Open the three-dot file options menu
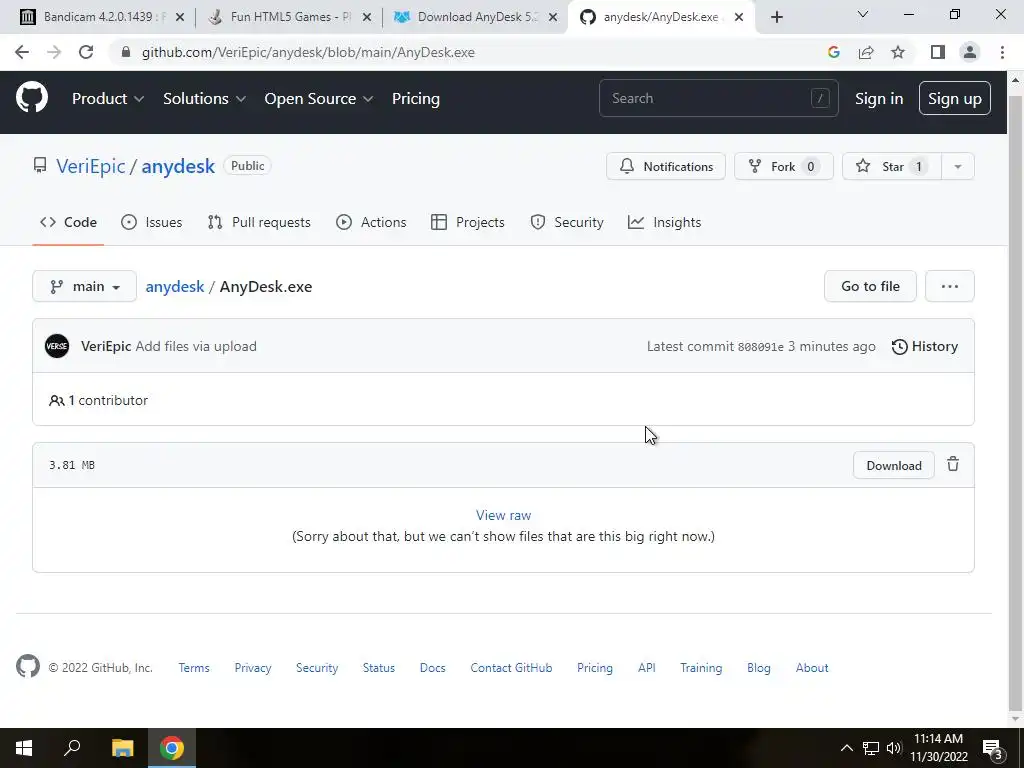The image size is (1024, 768). click(x=950, y=286)
